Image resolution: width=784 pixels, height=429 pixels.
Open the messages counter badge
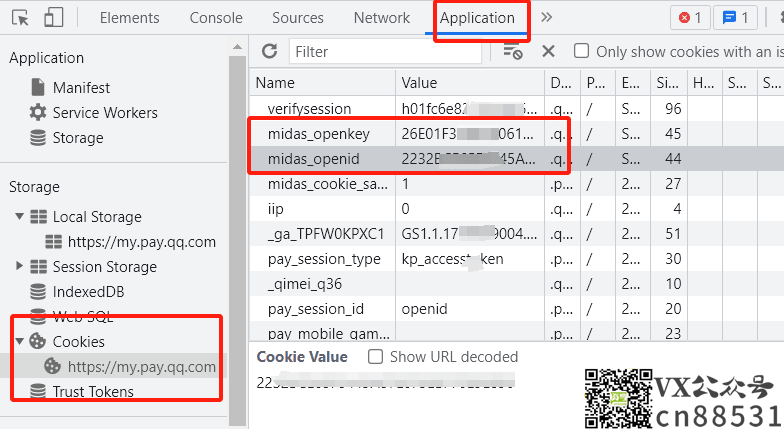point(737,17)
